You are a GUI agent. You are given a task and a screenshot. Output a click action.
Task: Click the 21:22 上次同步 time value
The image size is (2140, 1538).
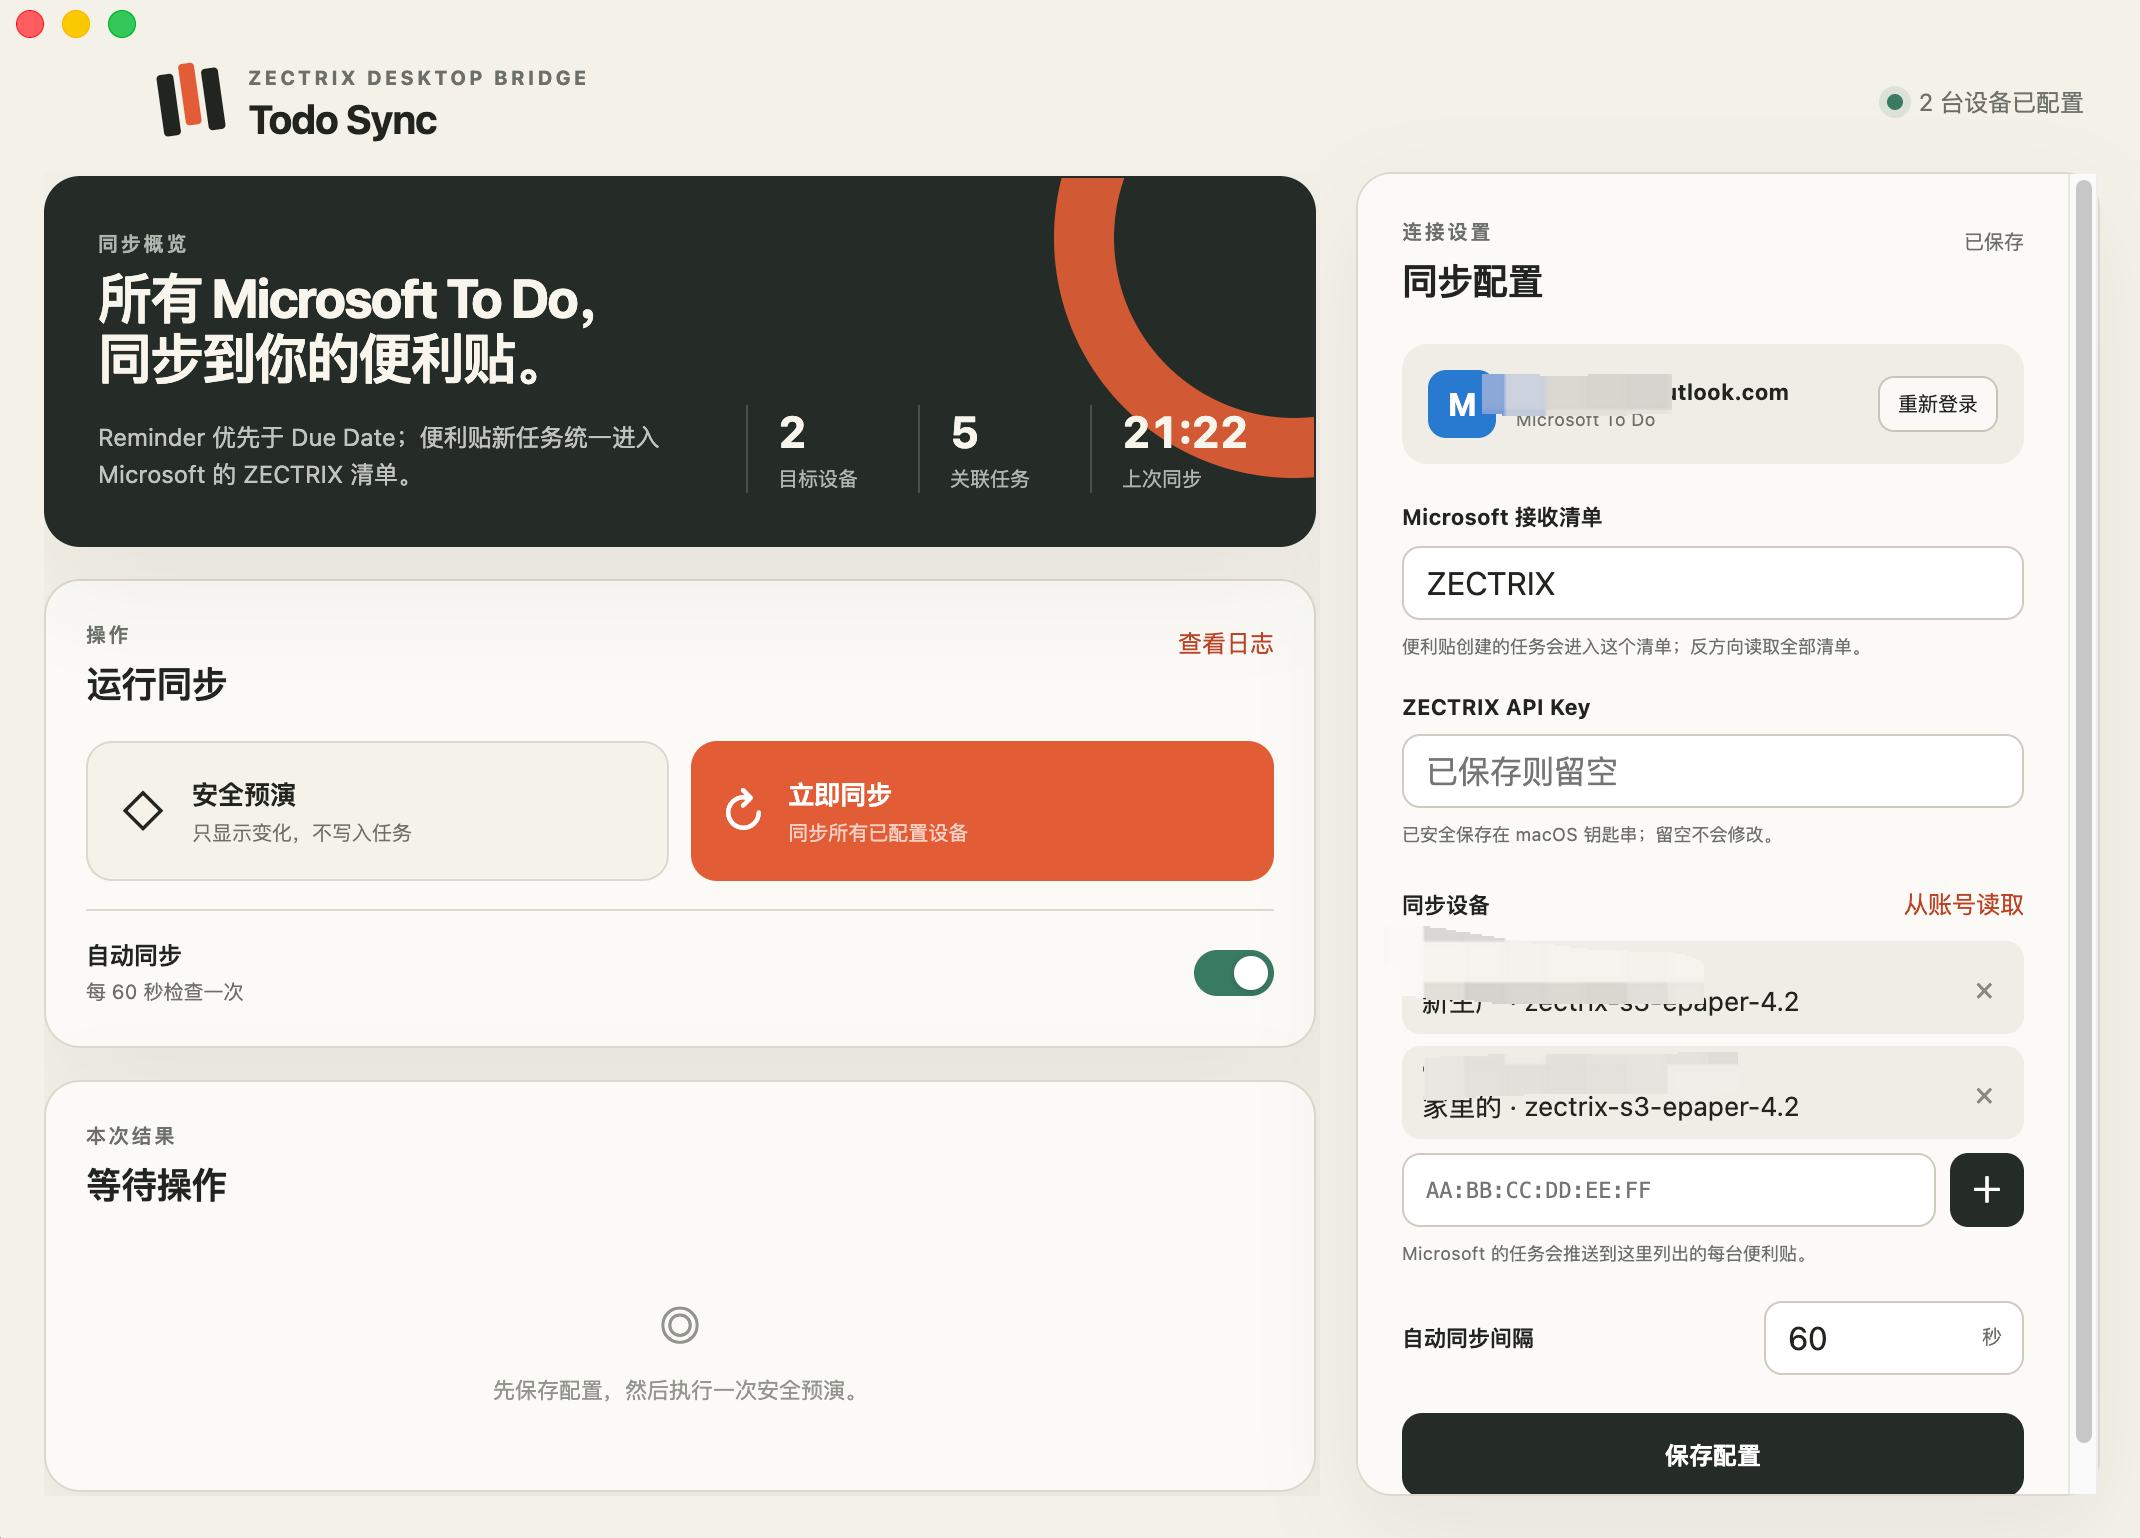1185,433
